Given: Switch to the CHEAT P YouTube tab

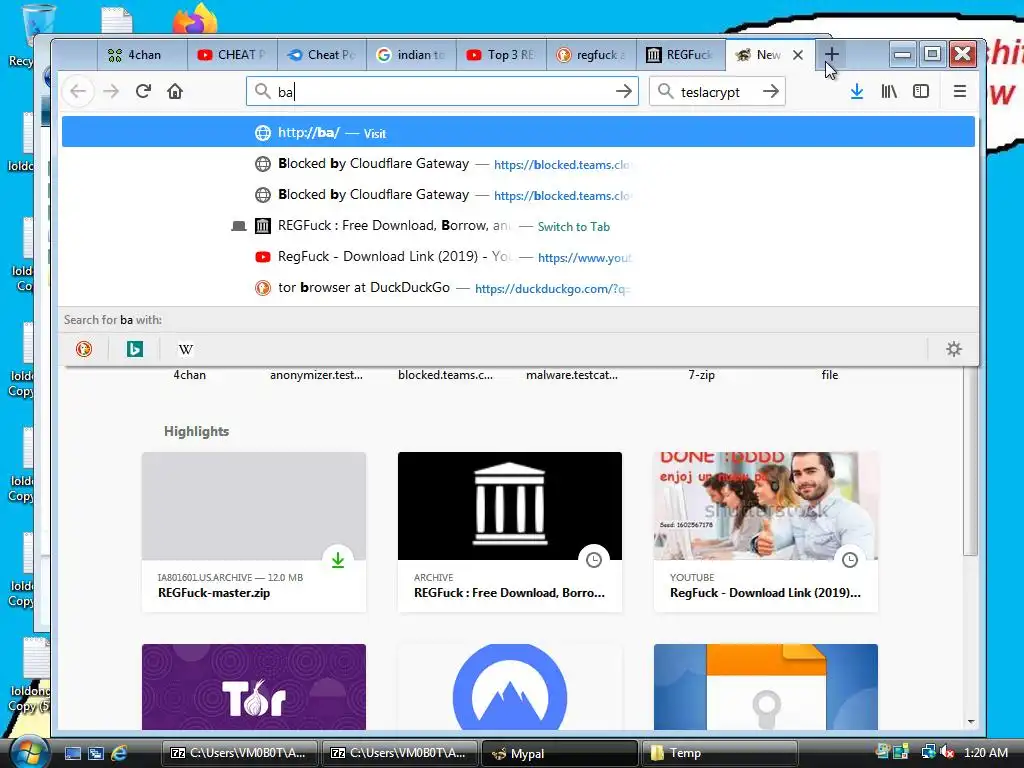Looking at the screenshot, I should point(232,55).
